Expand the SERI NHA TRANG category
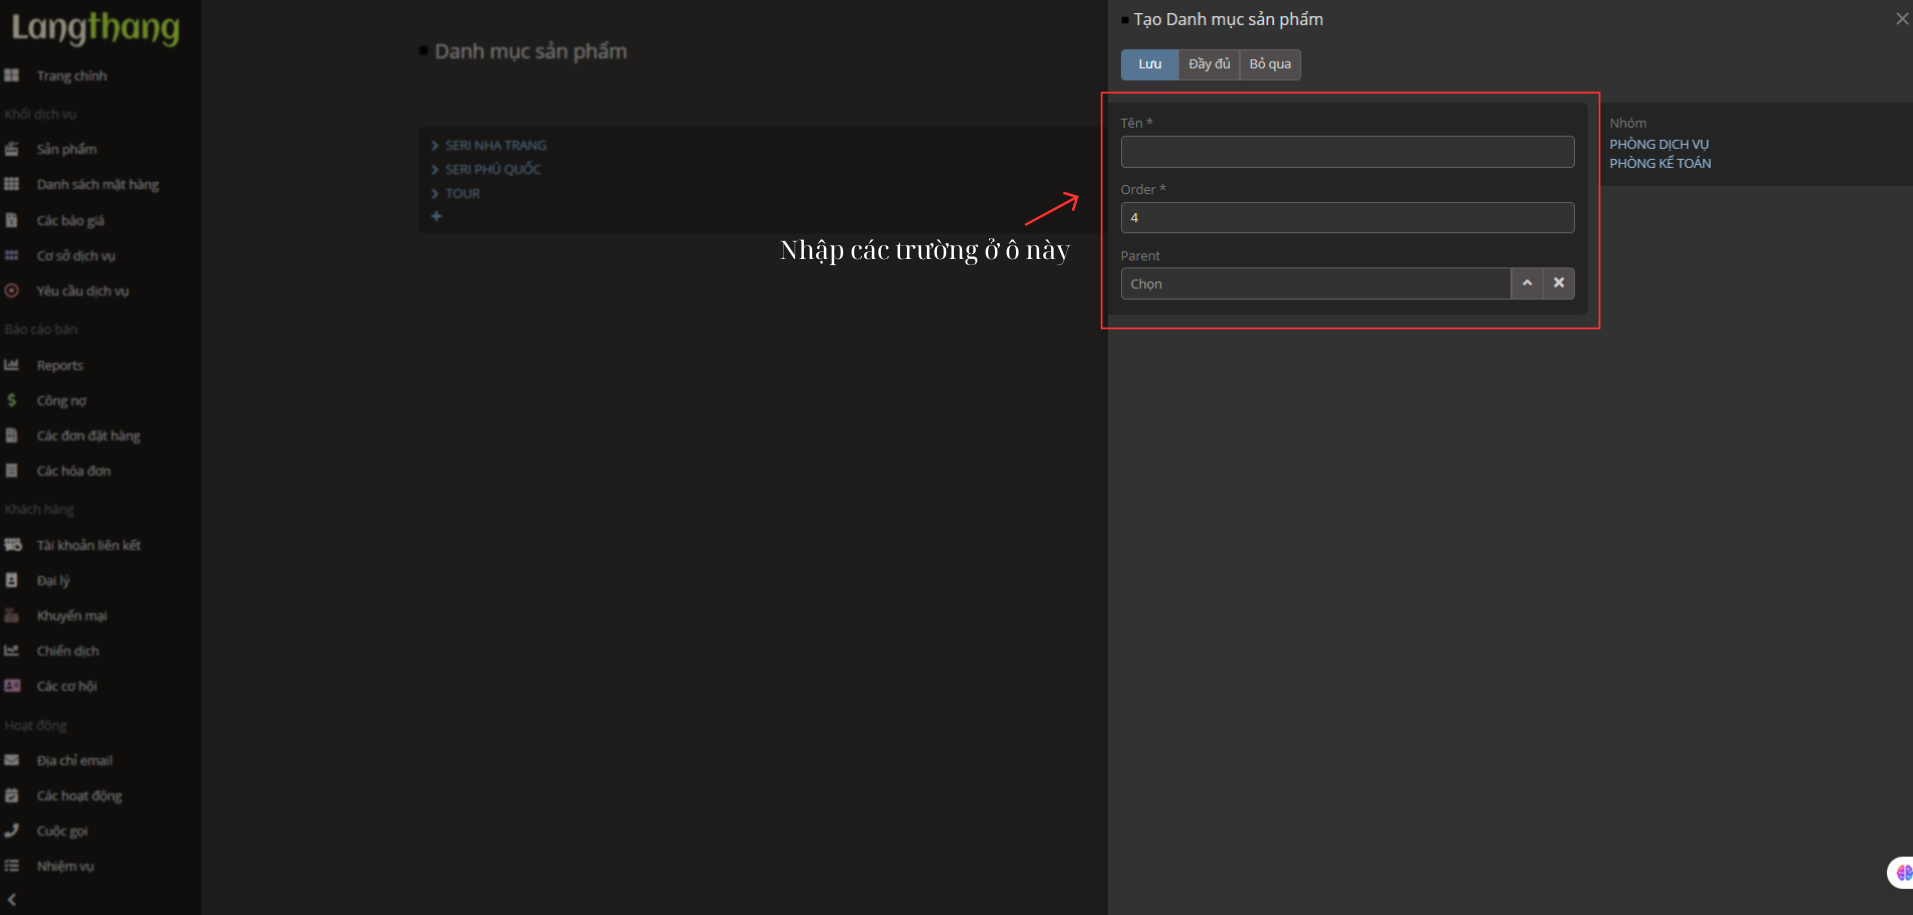This screenshot has width=1913, height=915. click(x=435, y=146)
